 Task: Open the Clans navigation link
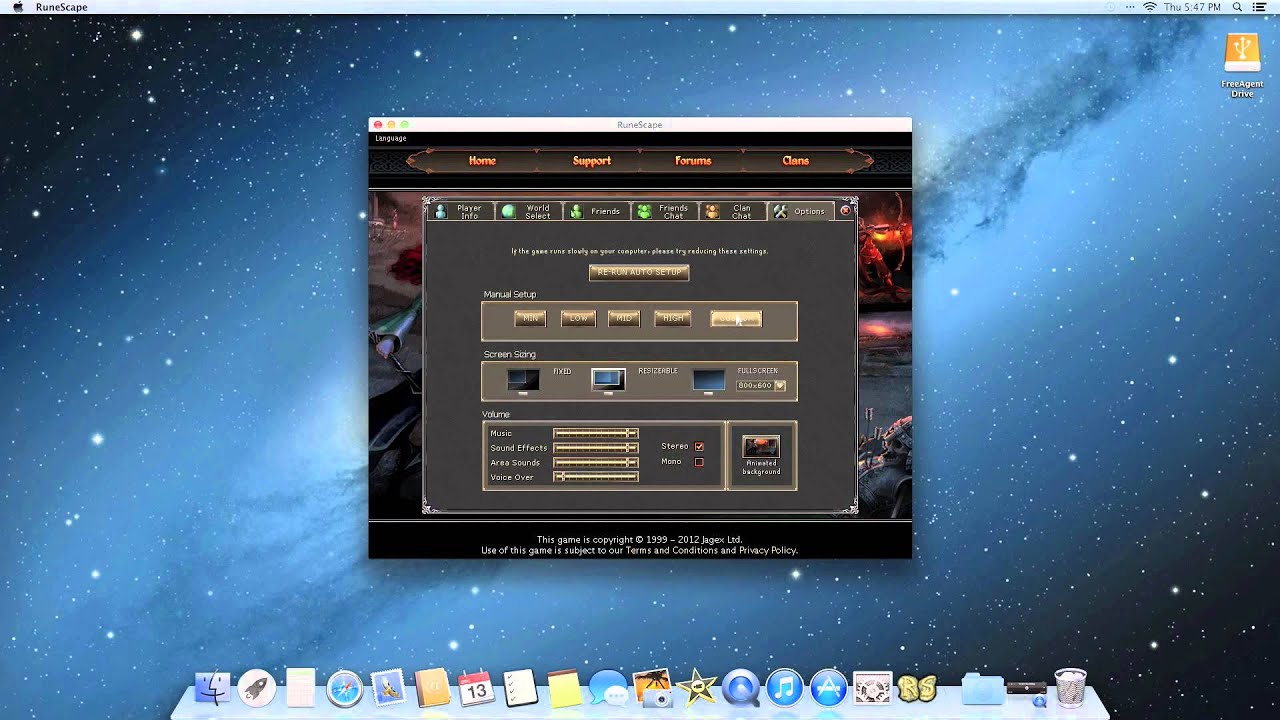point(796,160)
